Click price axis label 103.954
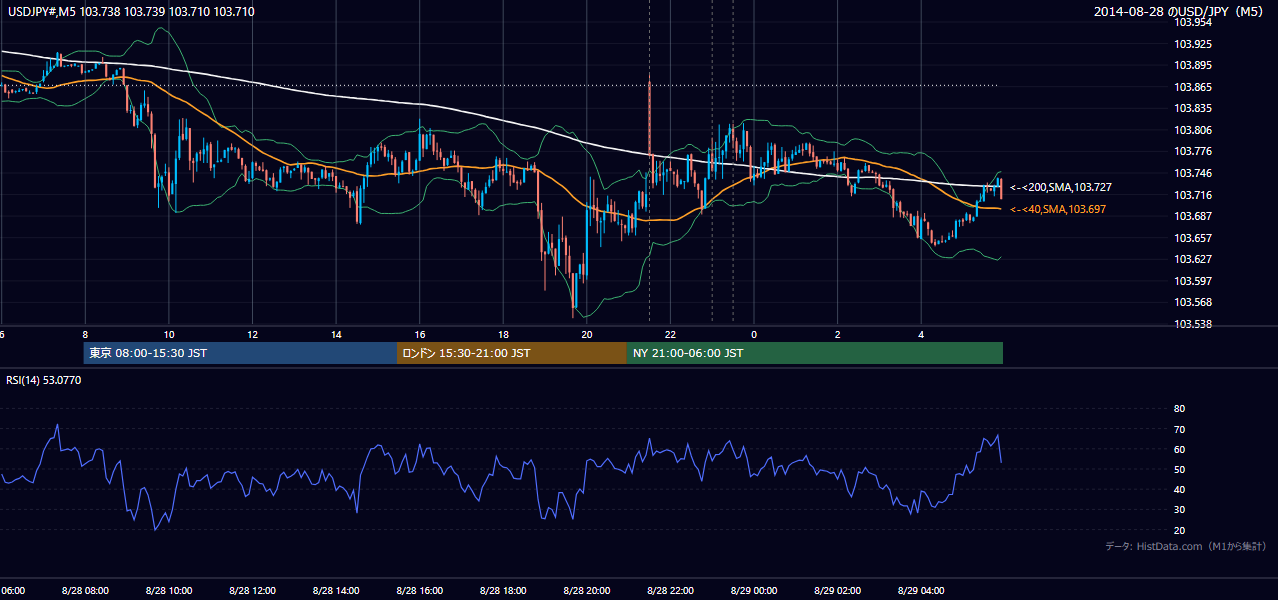The width and height of the screenshot is (1278, 600). (x=1193, y=22)
